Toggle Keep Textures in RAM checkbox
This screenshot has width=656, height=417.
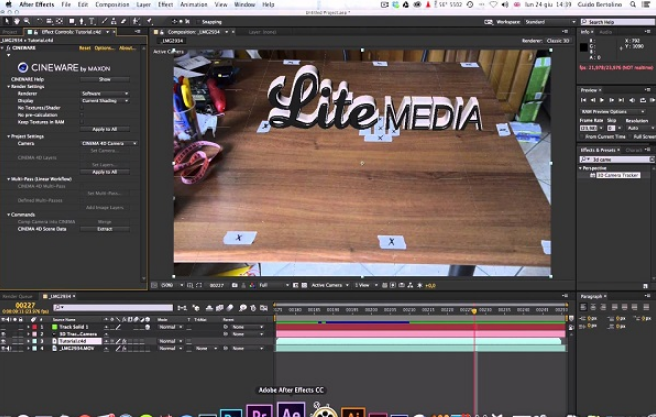(82, 122)
